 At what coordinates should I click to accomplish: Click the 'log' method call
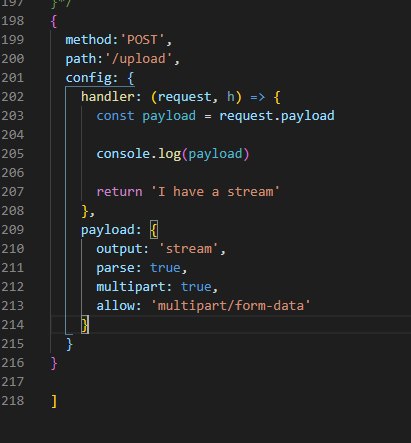169,154
